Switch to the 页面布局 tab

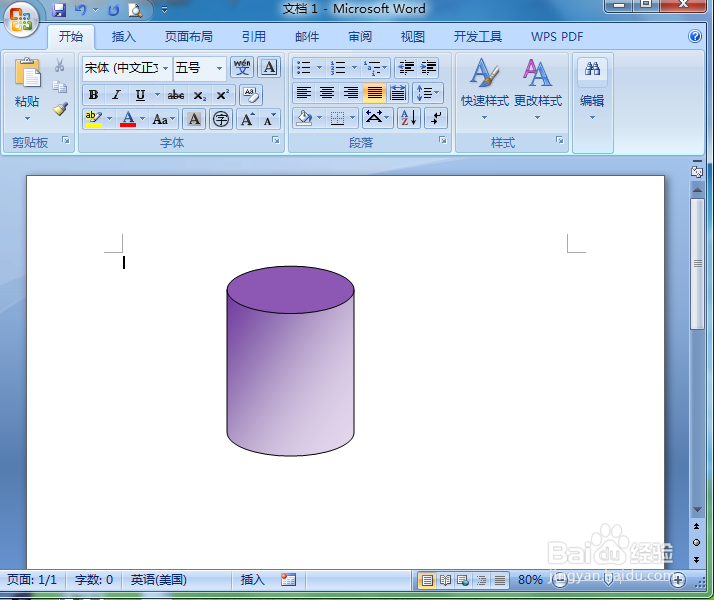click(x=189, y=36)
